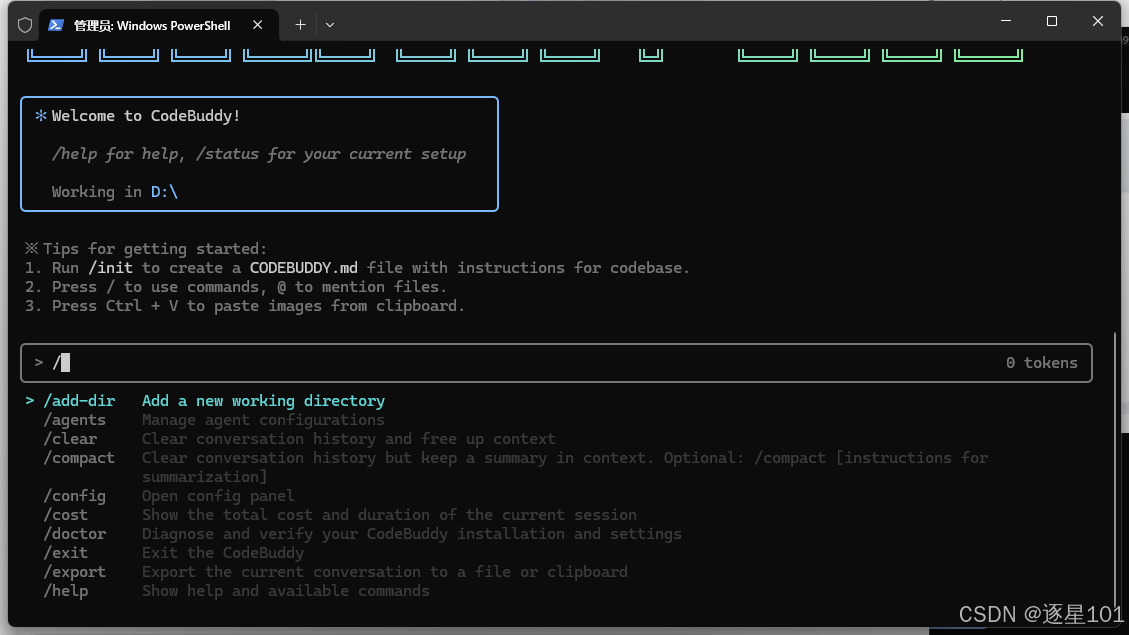Select /exit to quit CodeBuddy
1129x635 pixels.
point(65,552)
